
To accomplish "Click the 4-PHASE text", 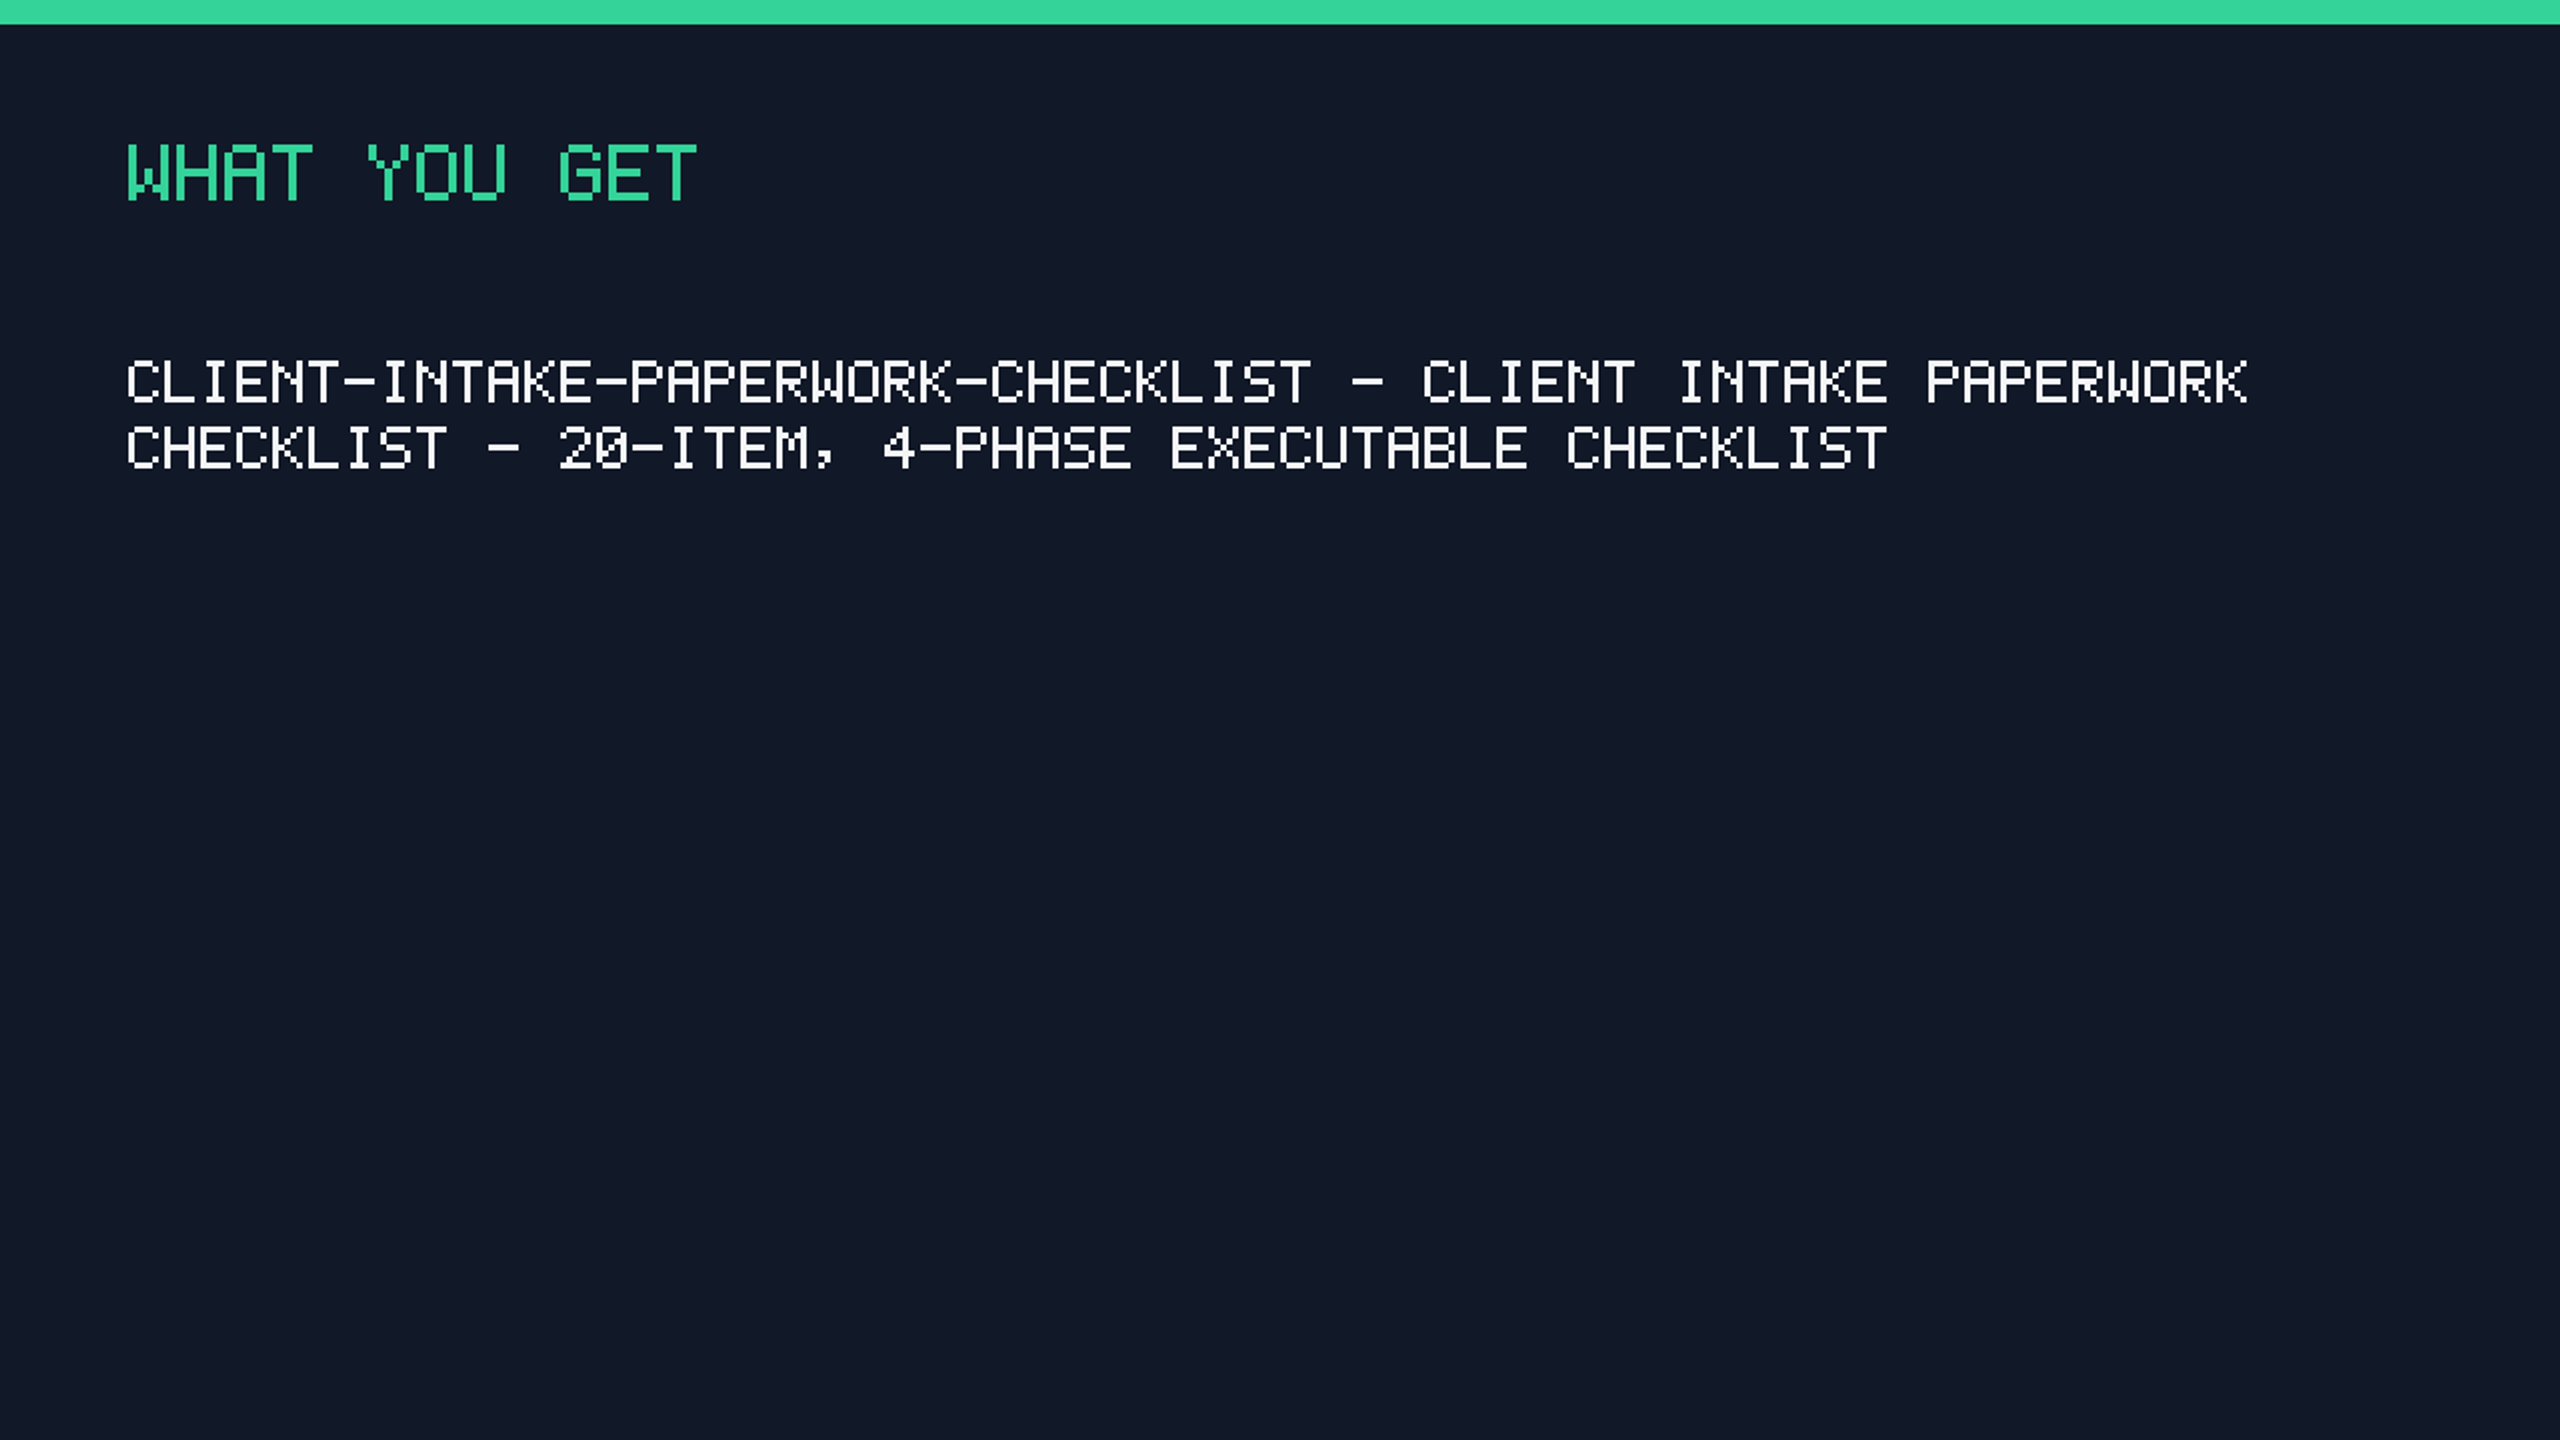I will (1007, 448).
